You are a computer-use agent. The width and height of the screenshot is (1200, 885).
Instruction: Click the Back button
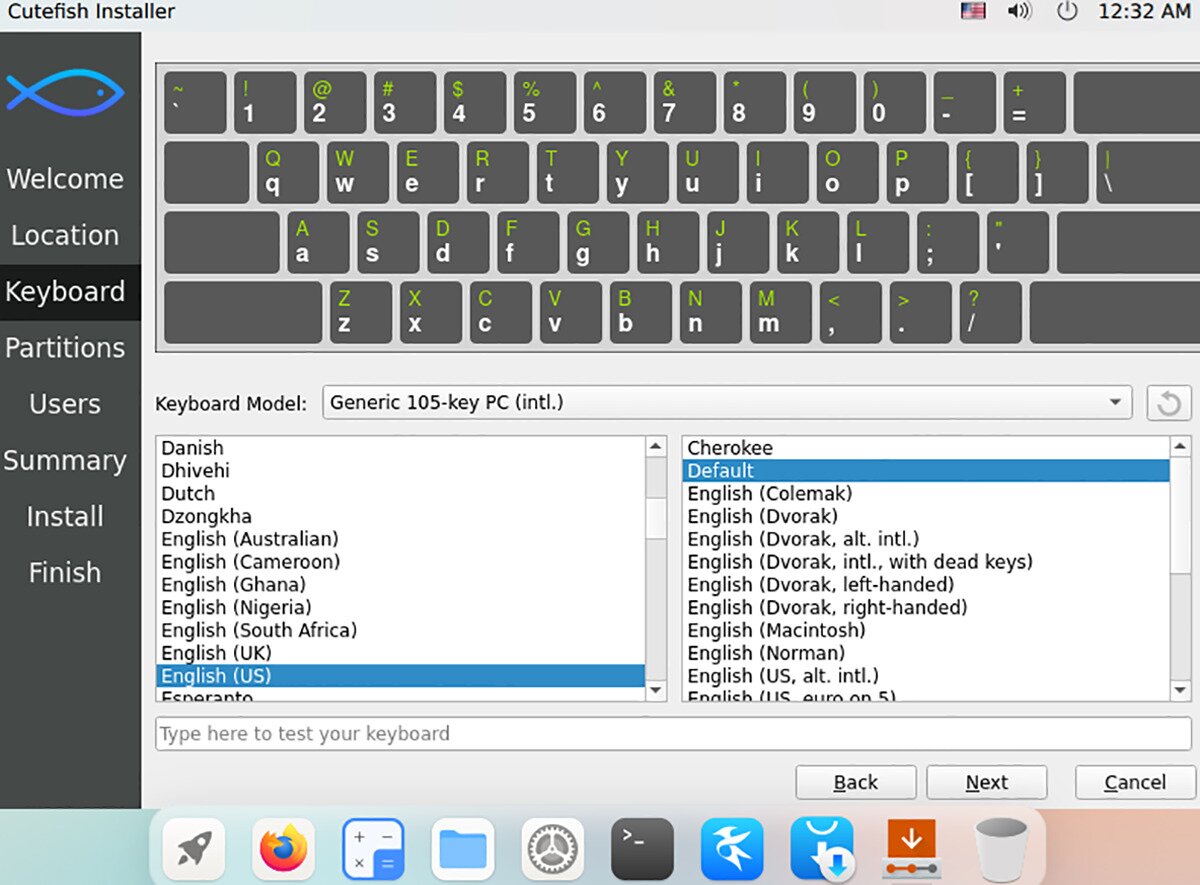[855, 782]
